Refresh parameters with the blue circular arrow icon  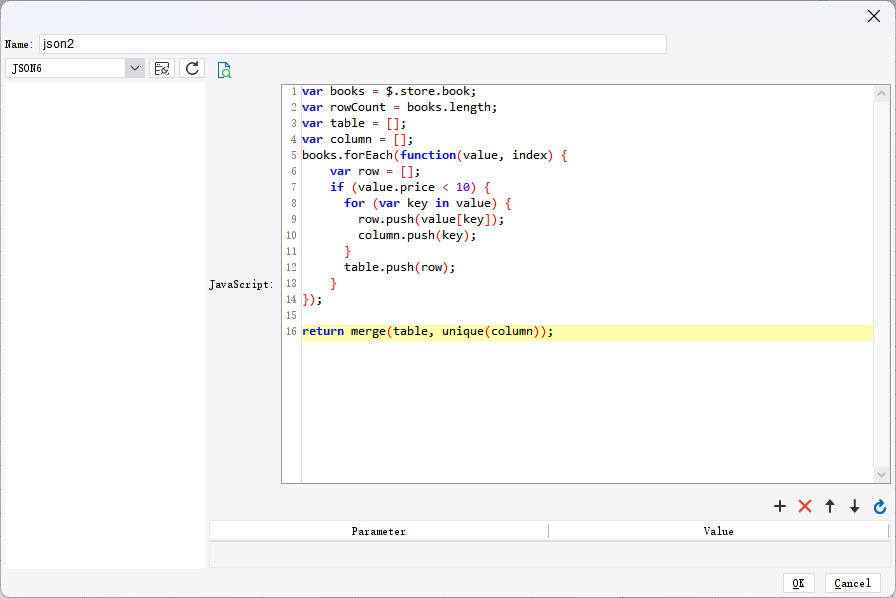click(x=880, y=507)
